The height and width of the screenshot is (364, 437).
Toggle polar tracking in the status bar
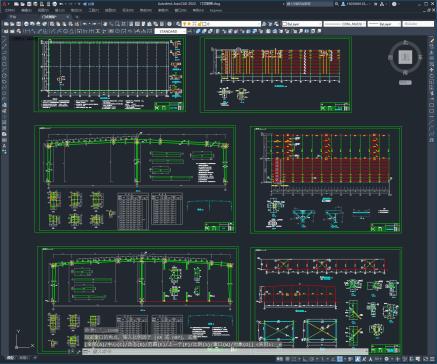(311, 359)
